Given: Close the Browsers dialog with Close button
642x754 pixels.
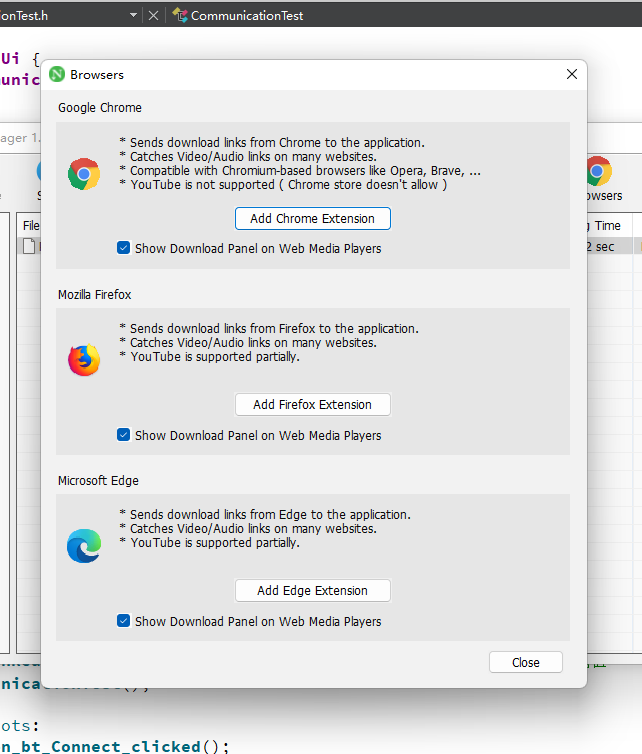Looking at the screenshot, I should click(526, 662).
